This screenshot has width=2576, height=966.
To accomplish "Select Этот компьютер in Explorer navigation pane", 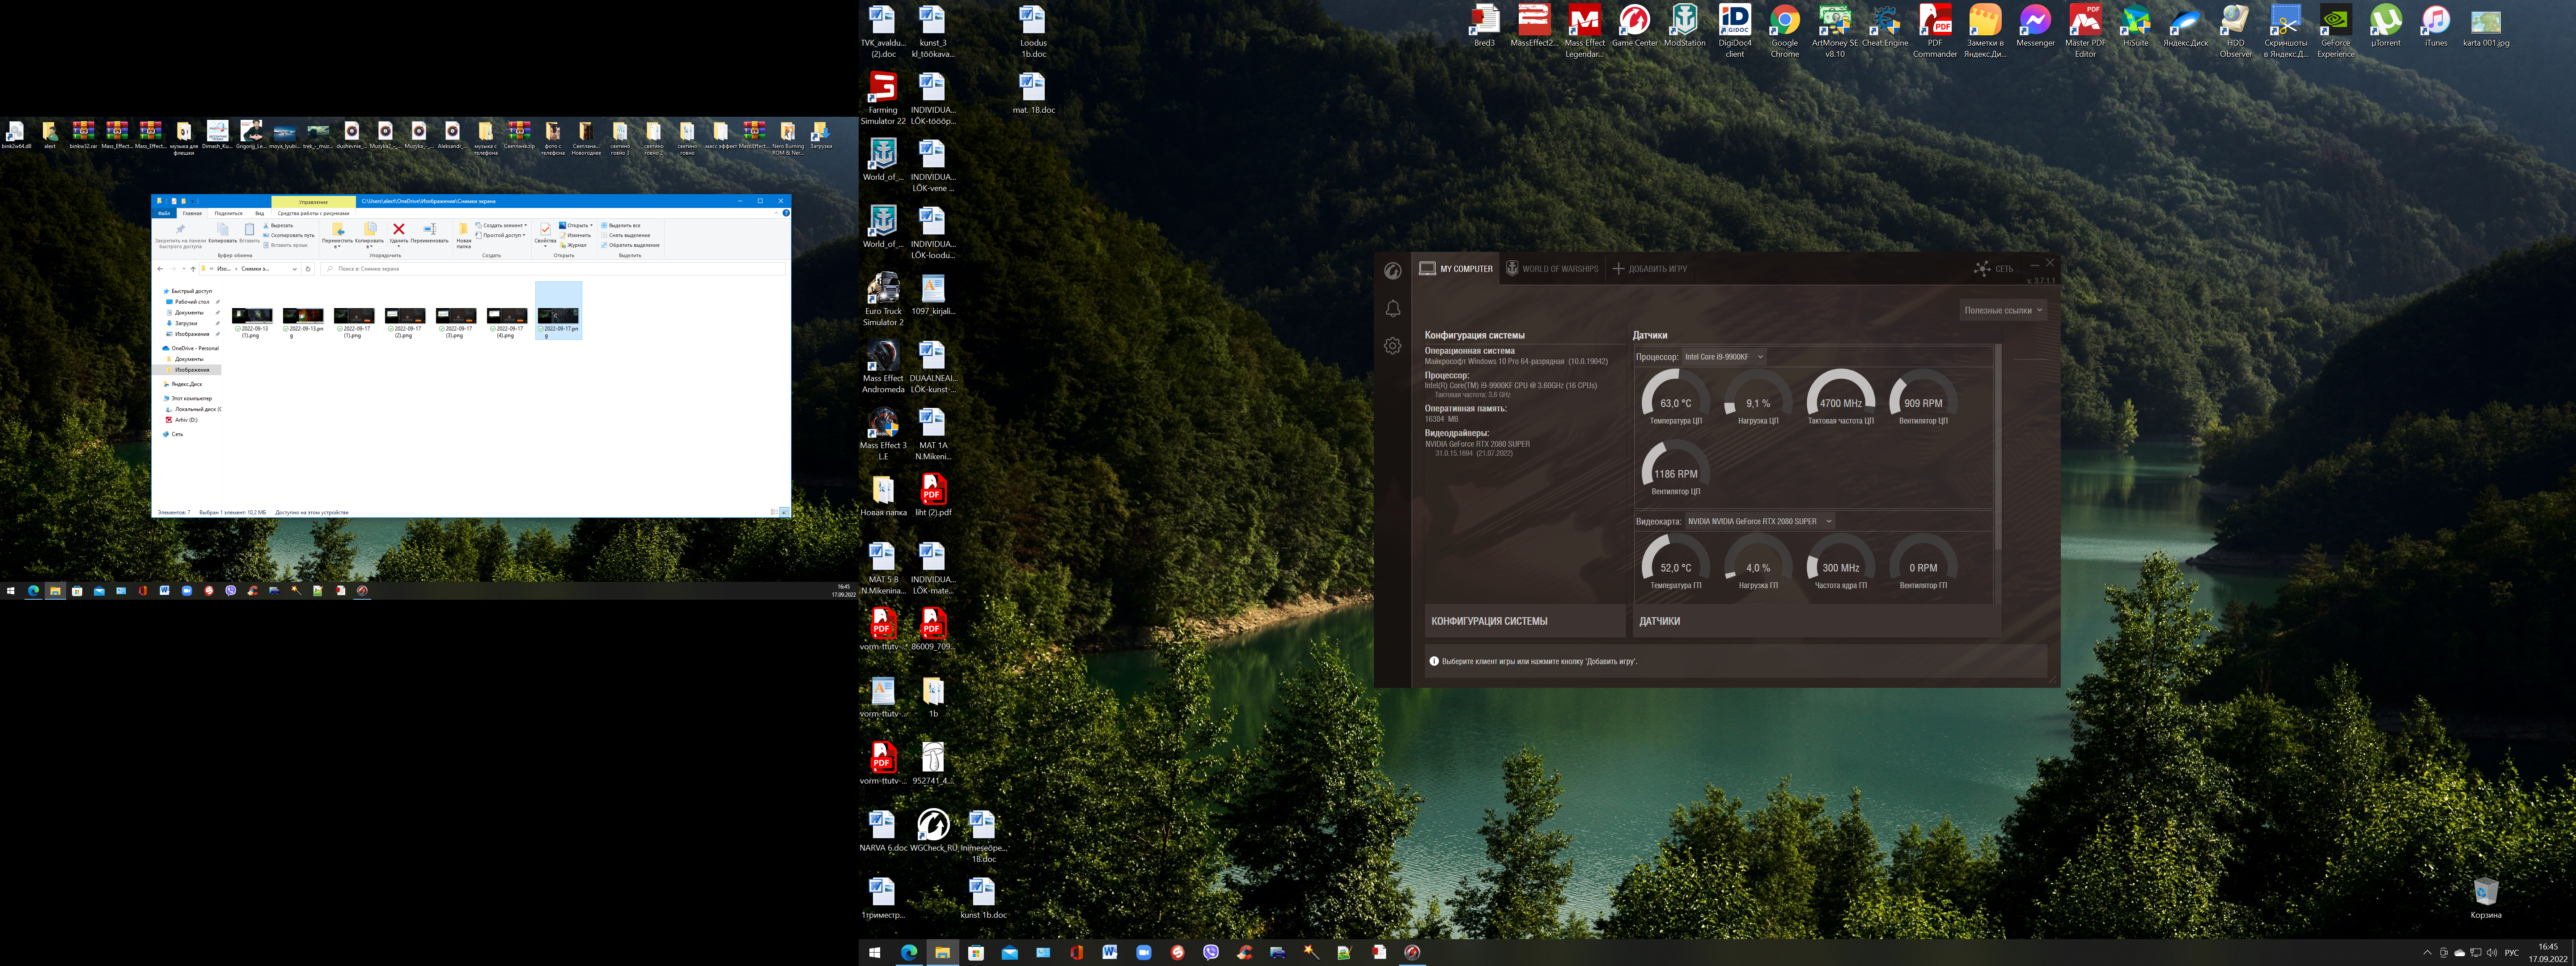I will click(x=188, y=398).
